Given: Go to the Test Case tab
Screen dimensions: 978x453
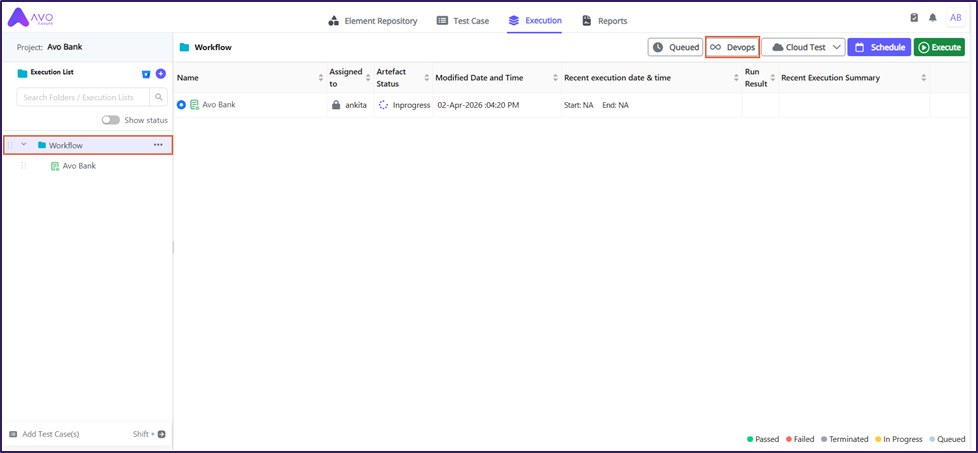Looking at the screenshot, I should pos(462,20).
